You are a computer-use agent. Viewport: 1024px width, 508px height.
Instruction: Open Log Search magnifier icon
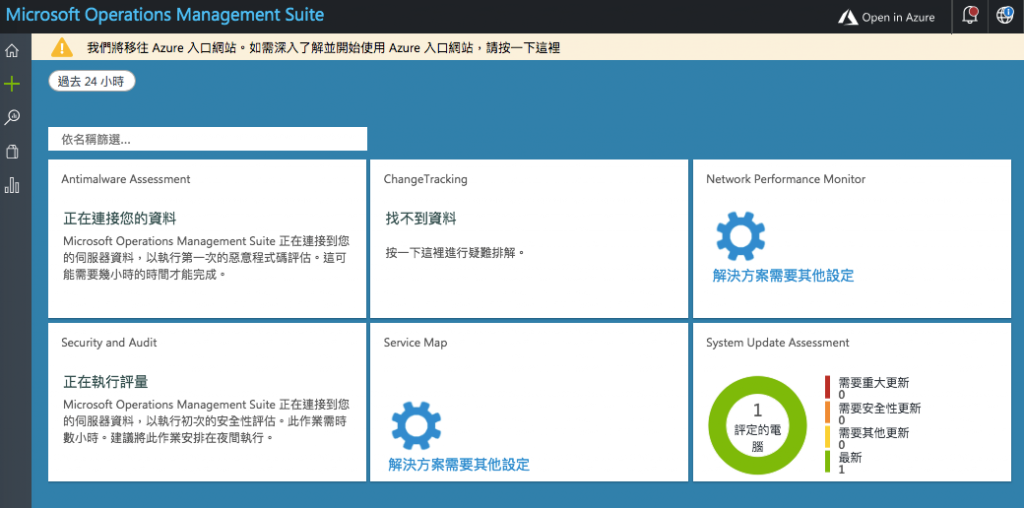pyautogui.click(x=12, y=118)
